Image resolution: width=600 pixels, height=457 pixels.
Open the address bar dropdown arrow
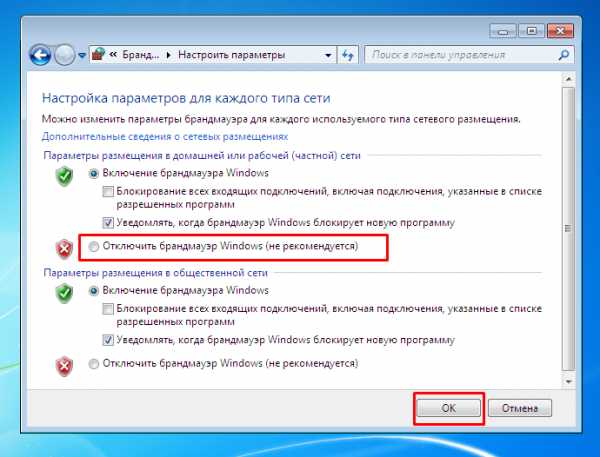(327, 53)
